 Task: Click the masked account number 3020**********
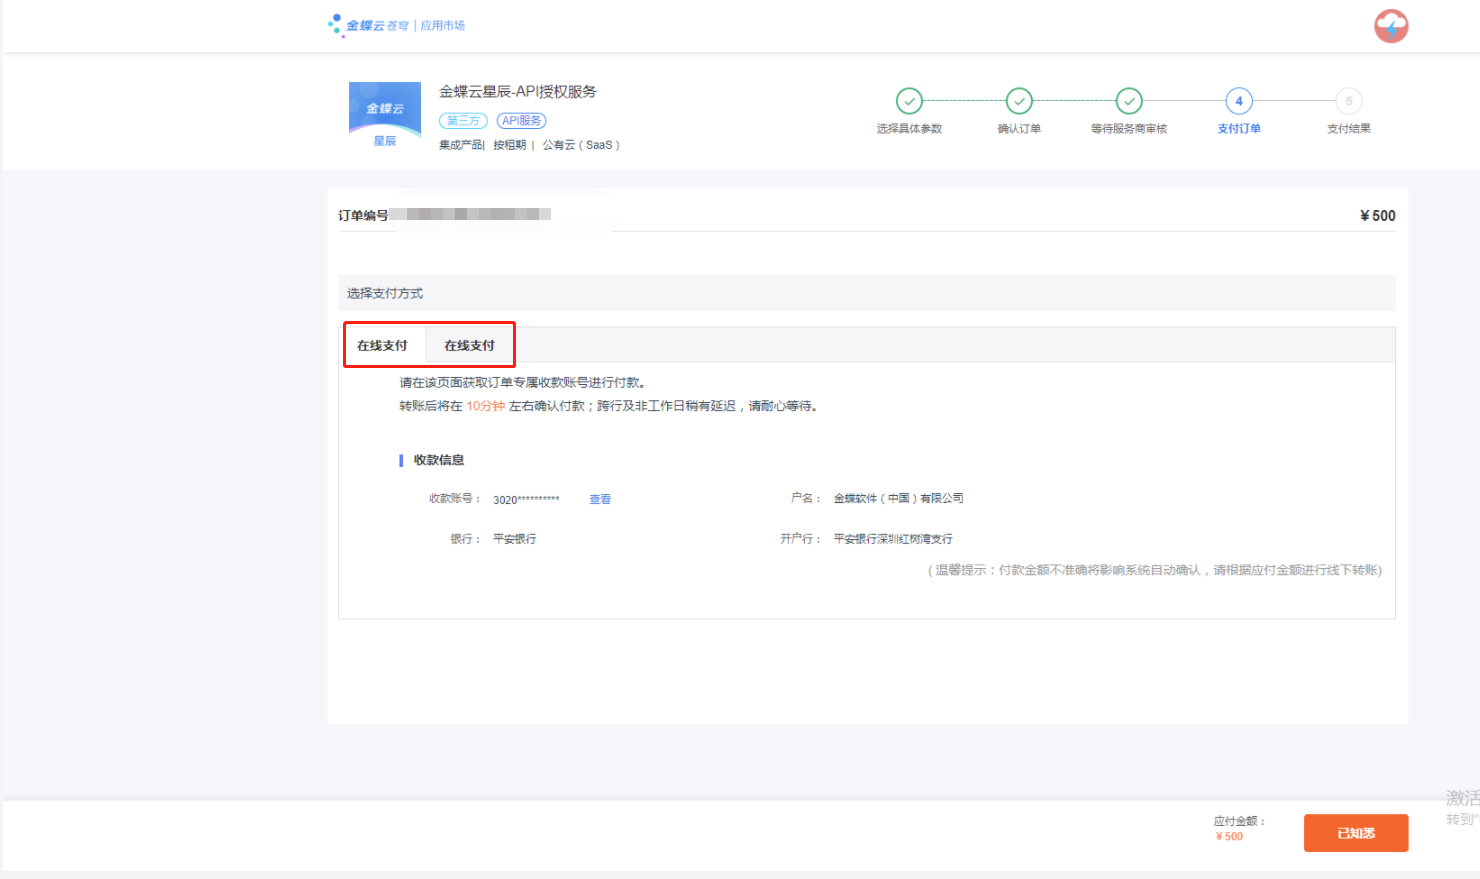tap(526, 499)
